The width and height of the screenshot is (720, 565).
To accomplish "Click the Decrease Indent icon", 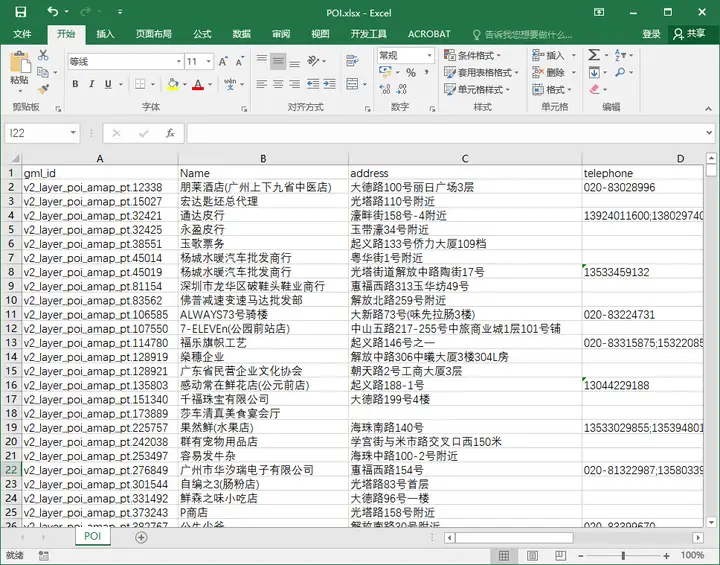I will coord(313,84).
